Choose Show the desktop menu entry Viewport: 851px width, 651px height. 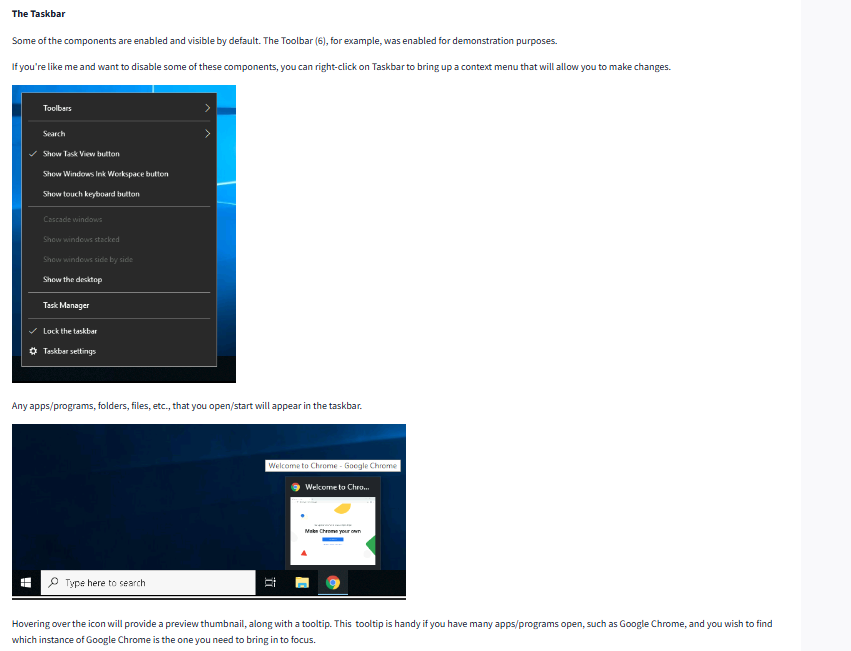pos(72,280)
